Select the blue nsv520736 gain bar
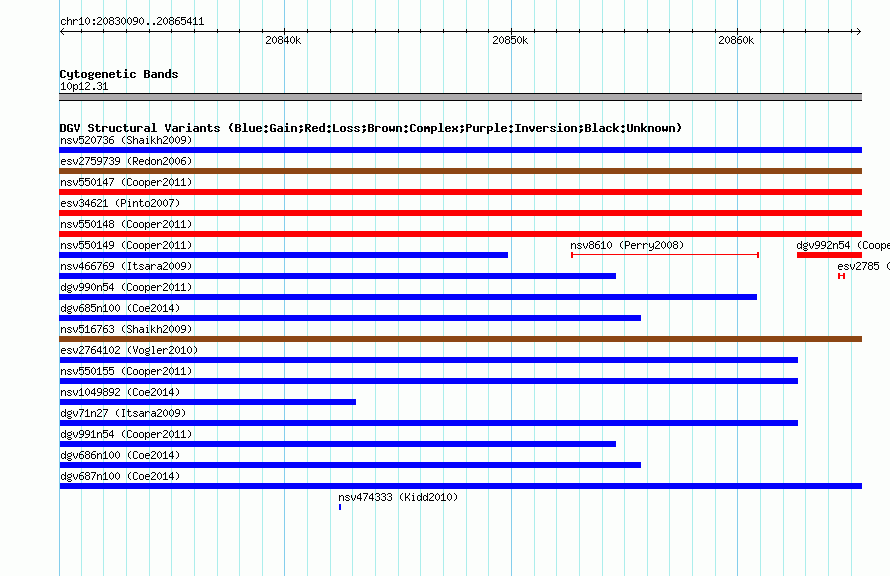 [x=460, y=150]
